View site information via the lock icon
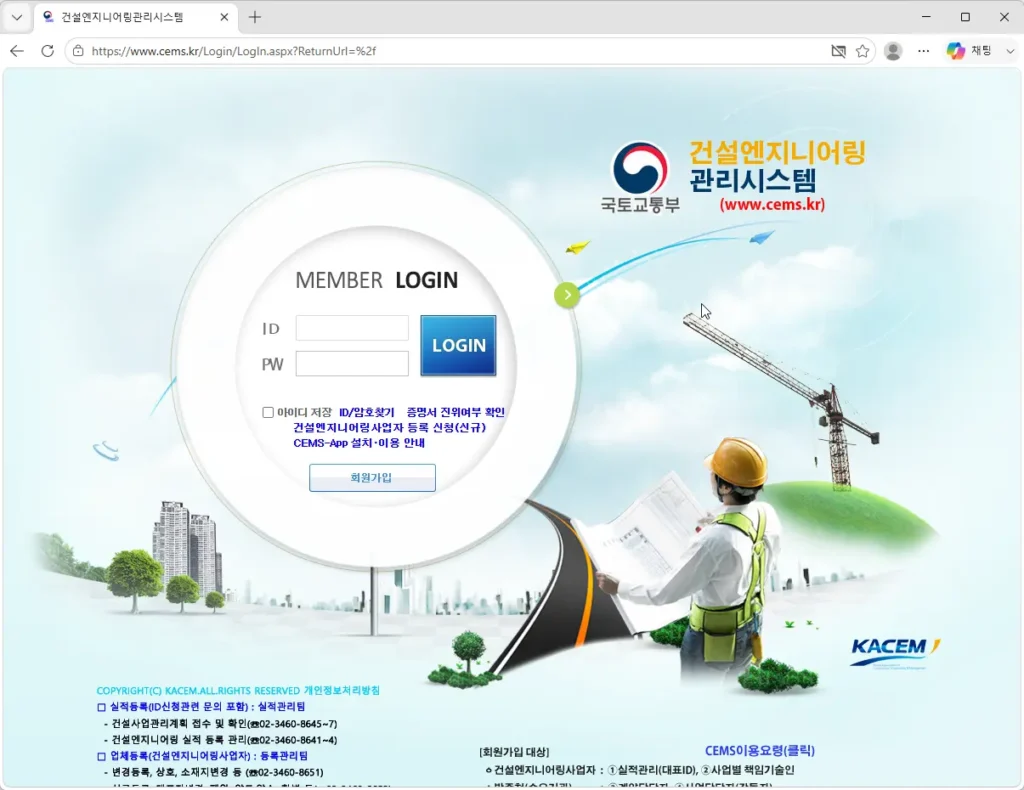Image resolution: width=1024 pixels, height=790 pixels. (x=78, y=51)
